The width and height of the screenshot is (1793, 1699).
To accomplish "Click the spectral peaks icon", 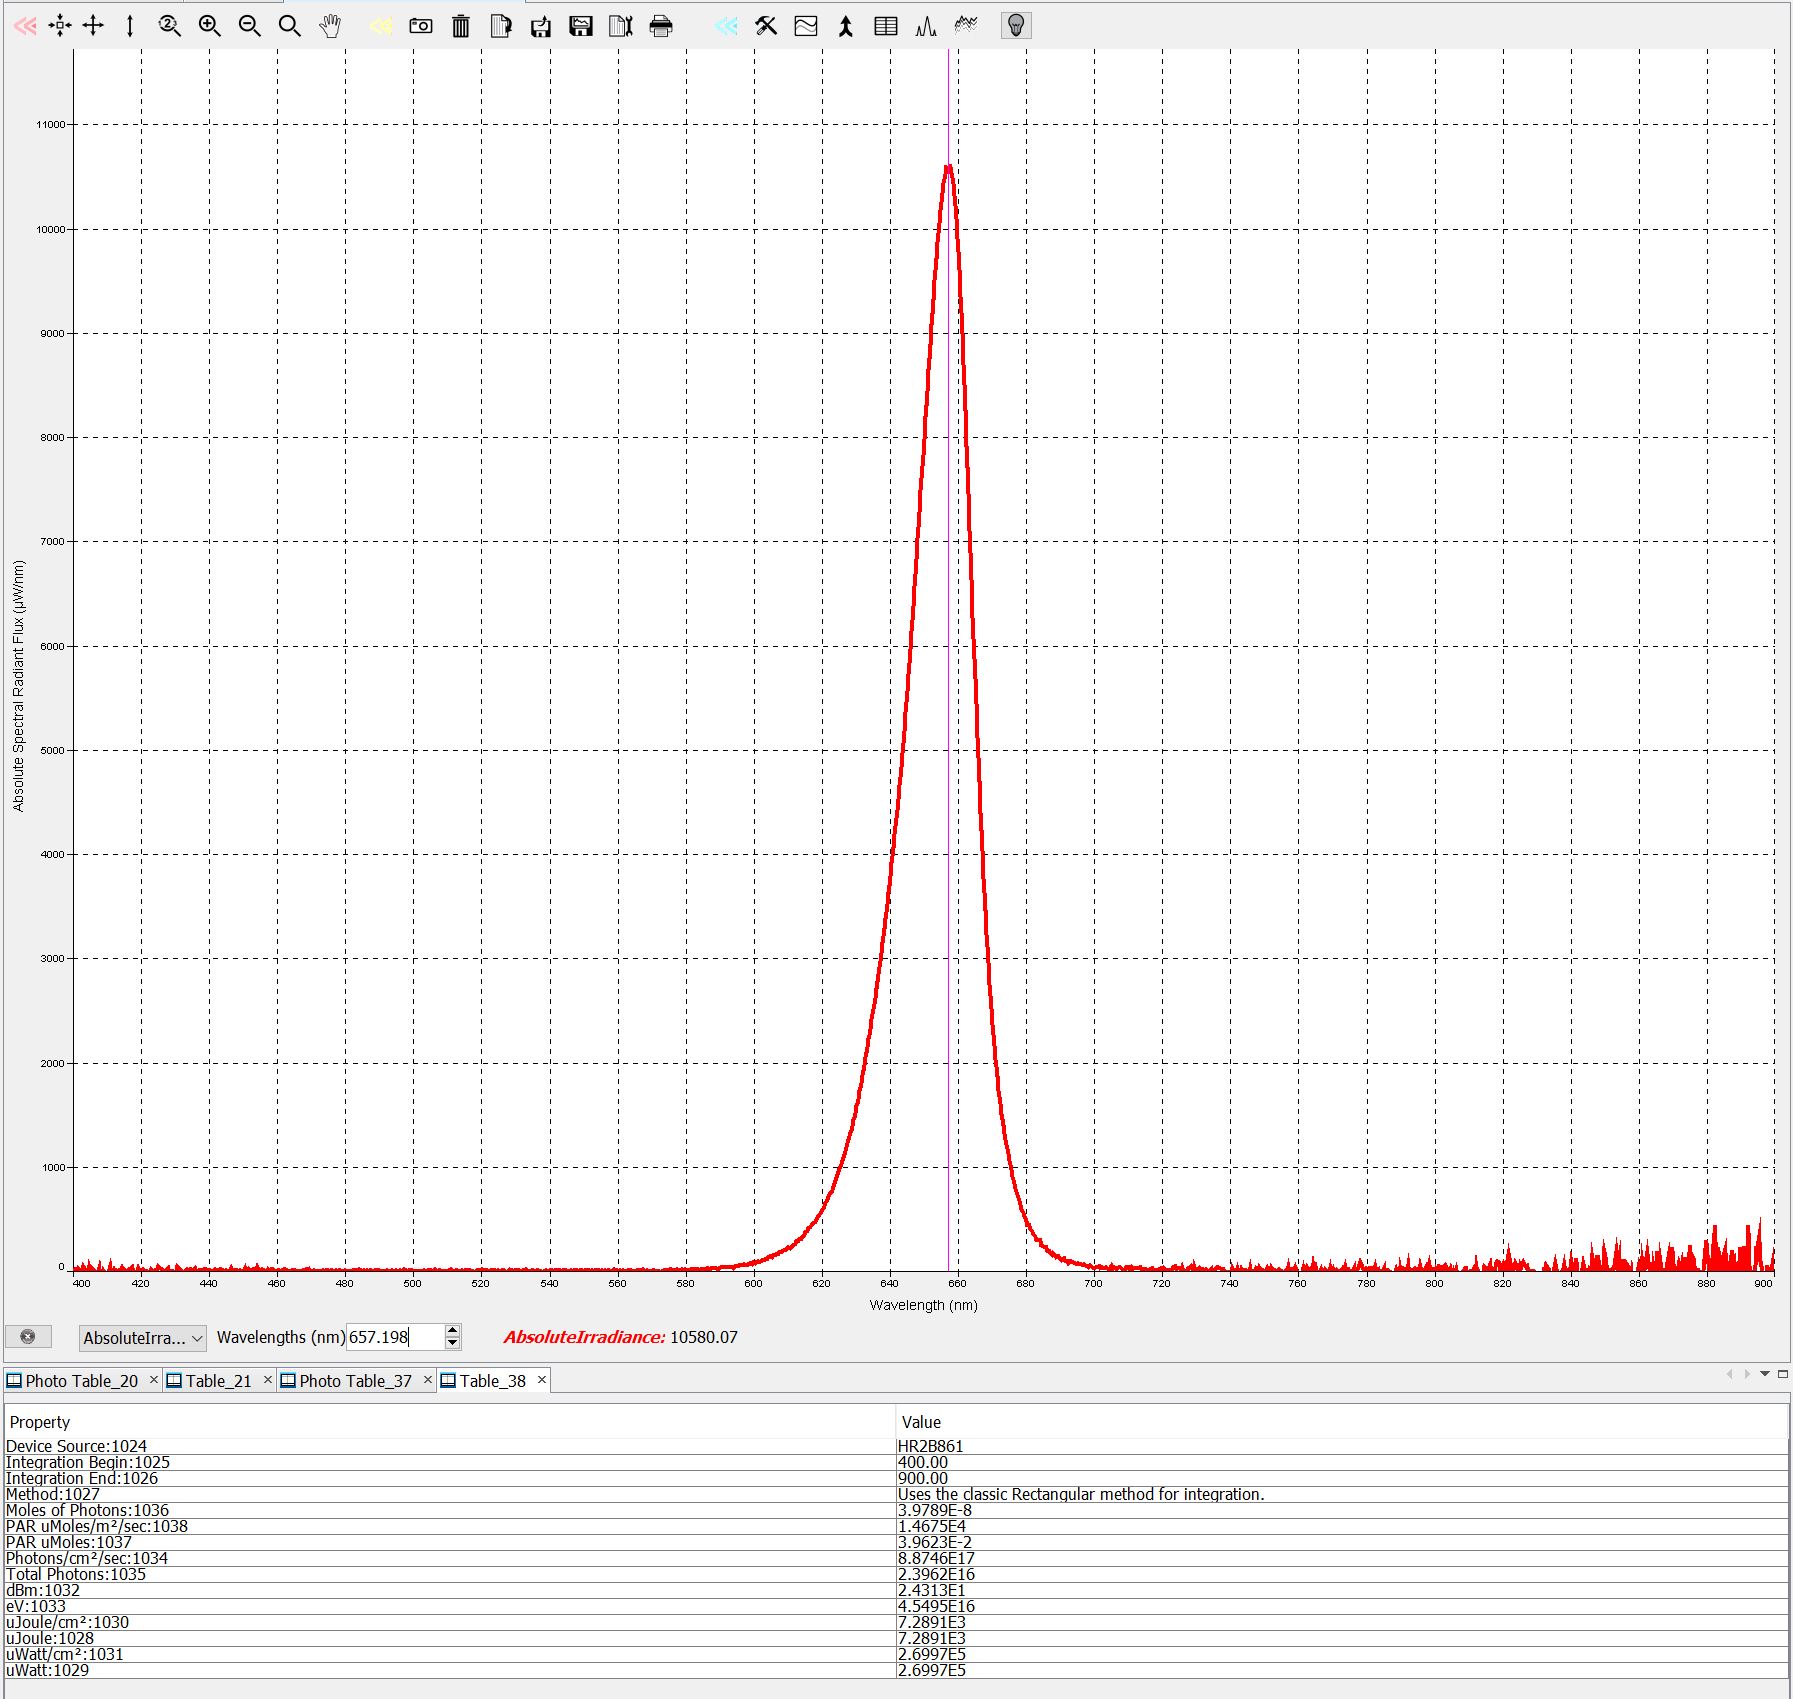I will click(x=926, y=26).
